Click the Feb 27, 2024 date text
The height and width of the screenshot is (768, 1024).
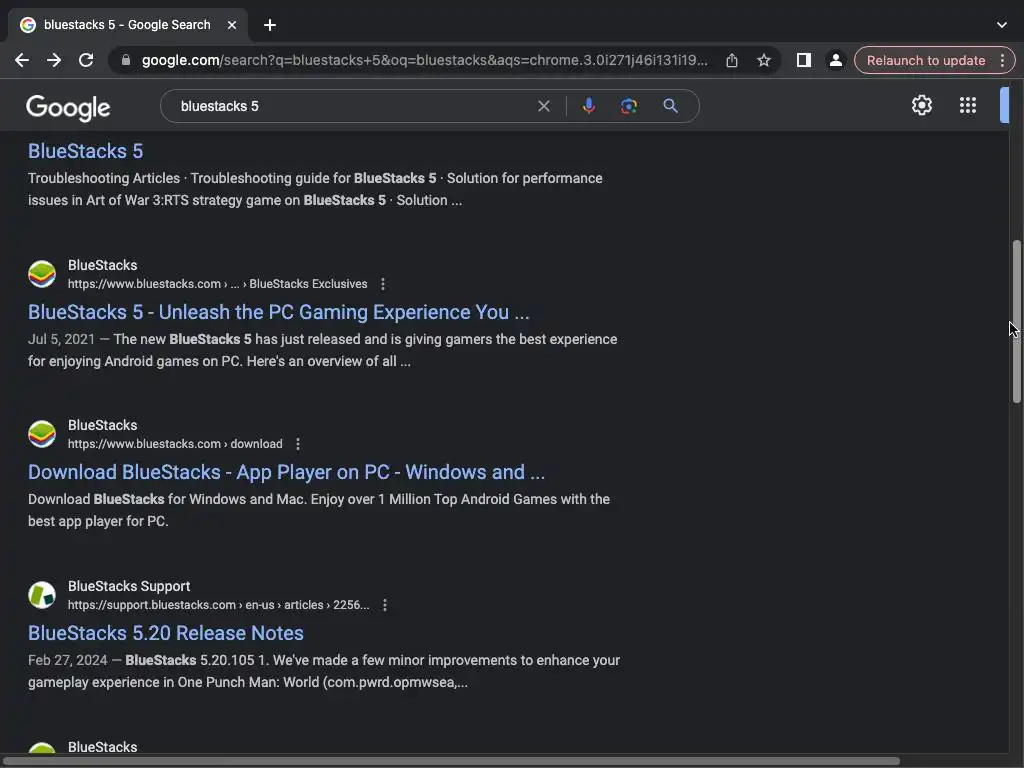point(67,660)
